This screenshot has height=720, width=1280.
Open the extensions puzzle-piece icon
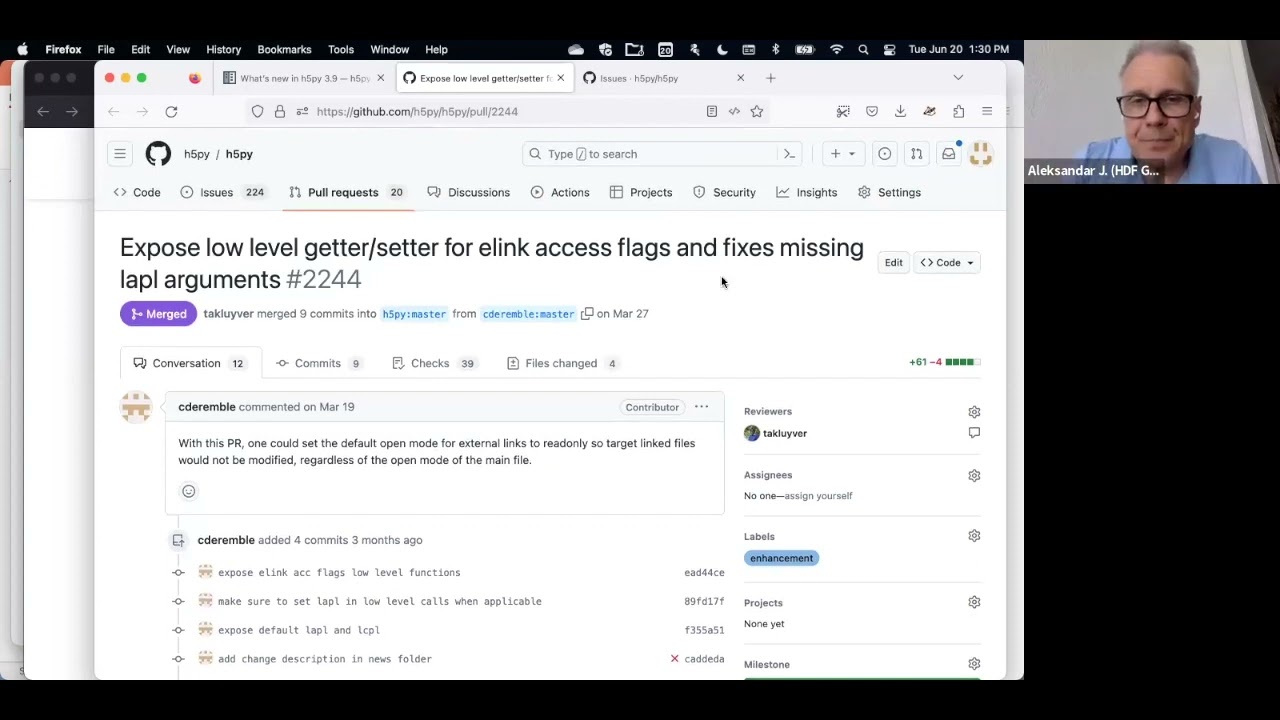pyautogui.click(x=958, y=112)
